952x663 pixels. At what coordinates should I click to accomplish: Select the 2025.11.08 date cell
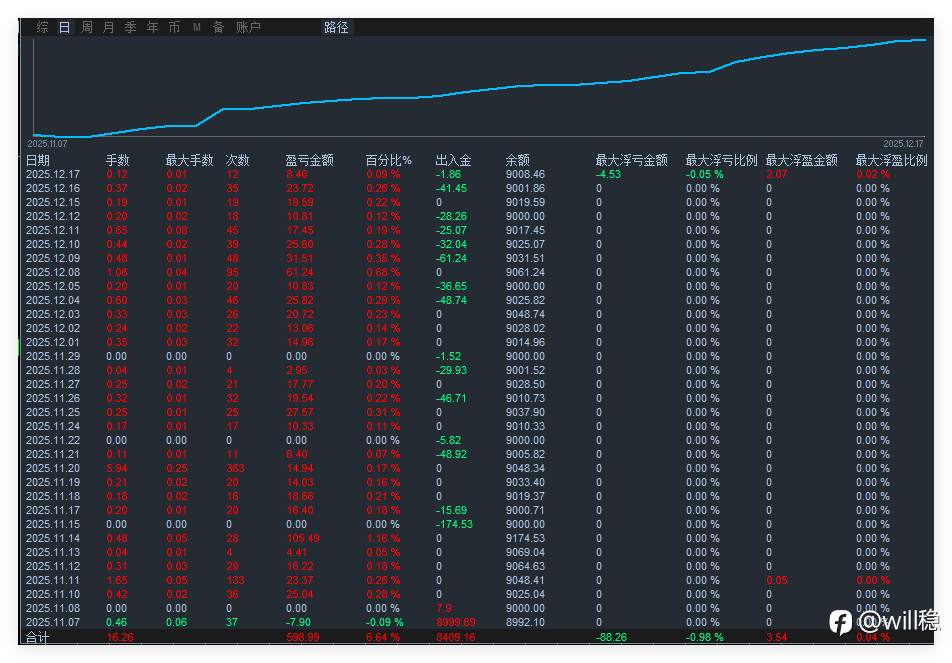[x=53, y=608]
